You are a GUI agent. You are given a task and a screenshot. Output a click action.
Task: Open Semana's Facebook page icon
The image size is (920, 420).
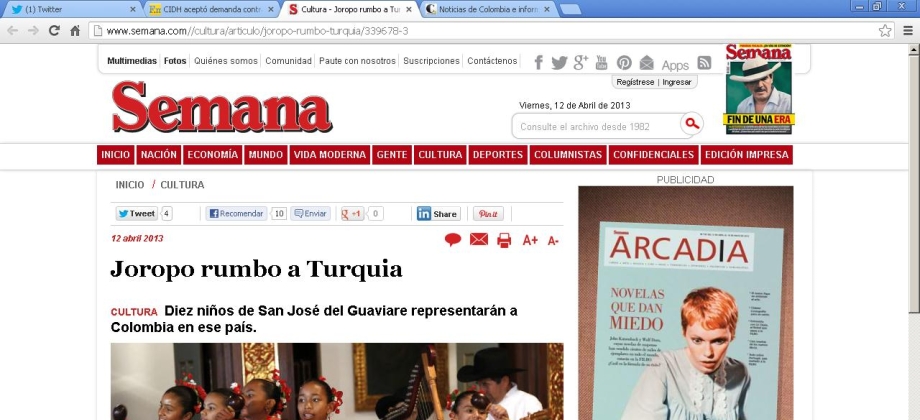538,62
